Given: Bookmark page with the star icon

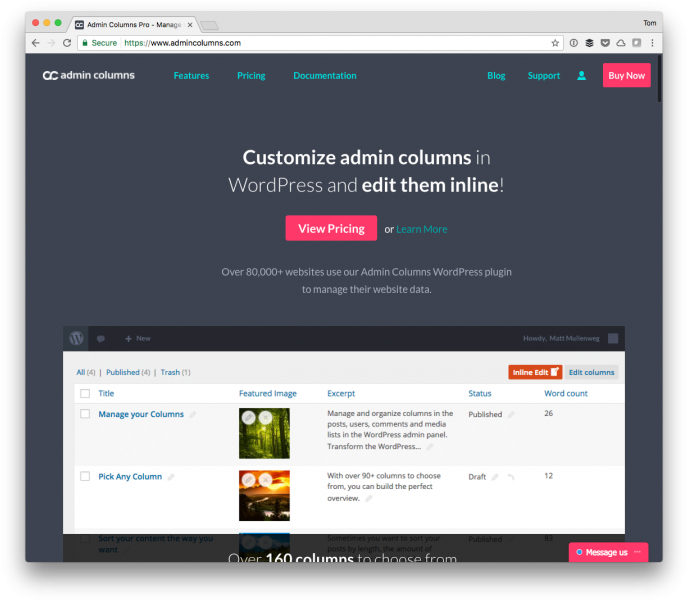Looking at the screenshot, I should [555, 43].
